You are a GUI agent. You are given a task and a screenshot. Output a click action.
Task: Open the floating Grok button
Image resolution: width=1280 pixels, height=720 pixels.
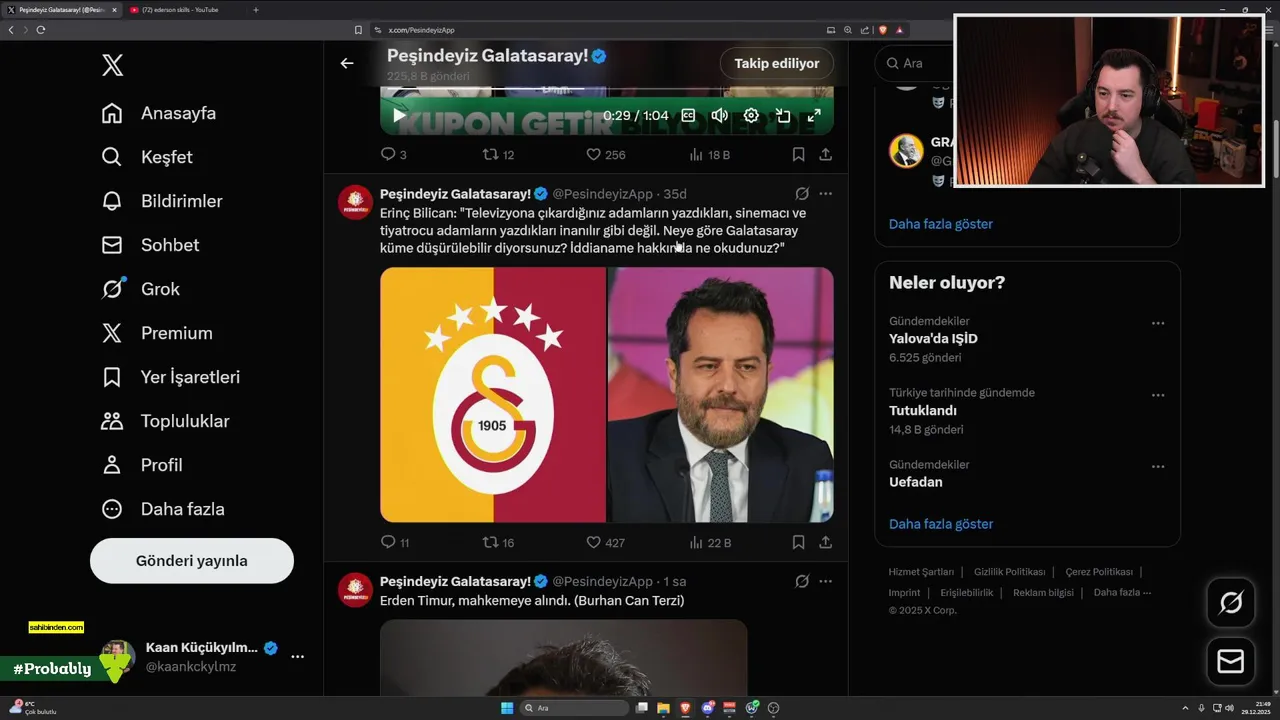(x=1230, y=603)
